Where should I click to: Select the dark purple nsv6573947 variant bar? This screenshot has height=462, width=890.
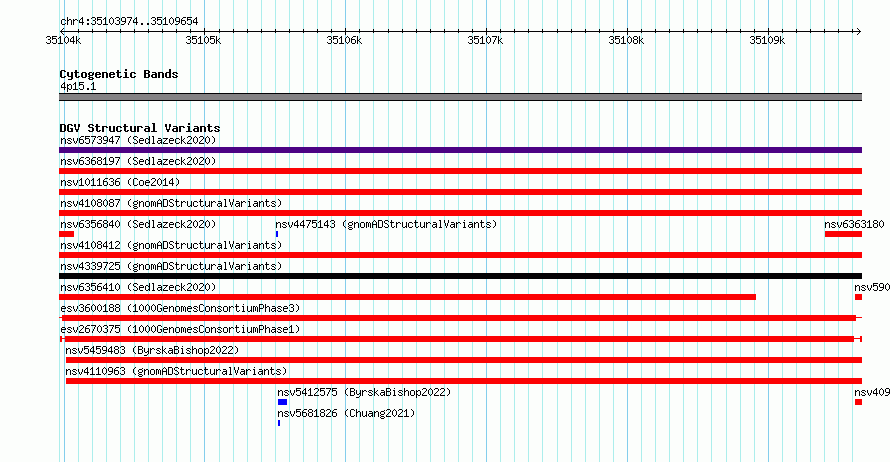[460, 150]
